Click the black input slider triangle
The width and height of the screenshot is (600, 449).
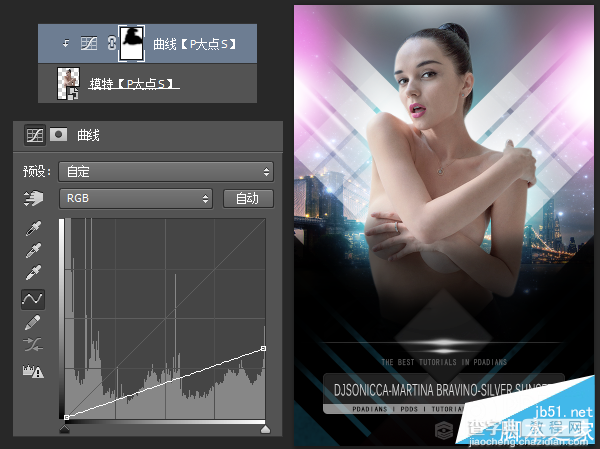(x=65, y=429)
